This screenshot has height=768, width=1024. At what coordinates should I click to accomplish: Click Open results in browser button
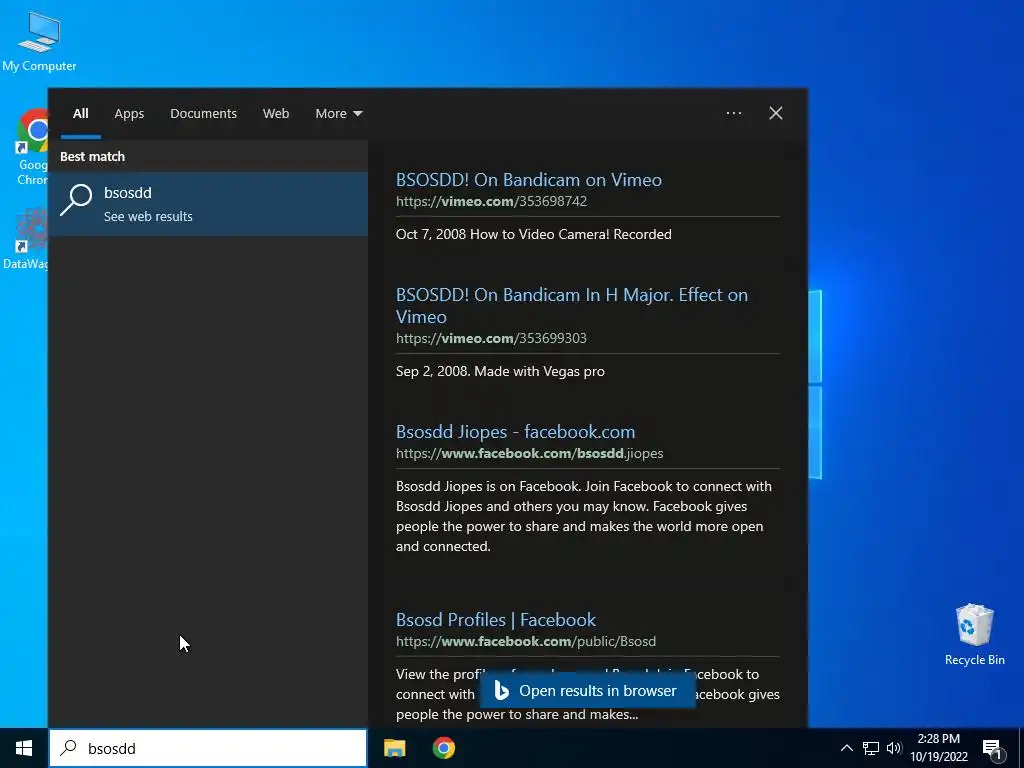[587, 691]
